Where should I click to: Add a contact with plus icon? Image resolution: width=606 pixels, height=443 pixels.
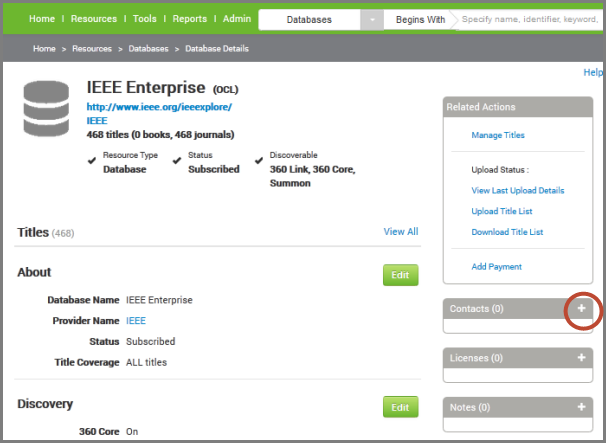point(581,308)
